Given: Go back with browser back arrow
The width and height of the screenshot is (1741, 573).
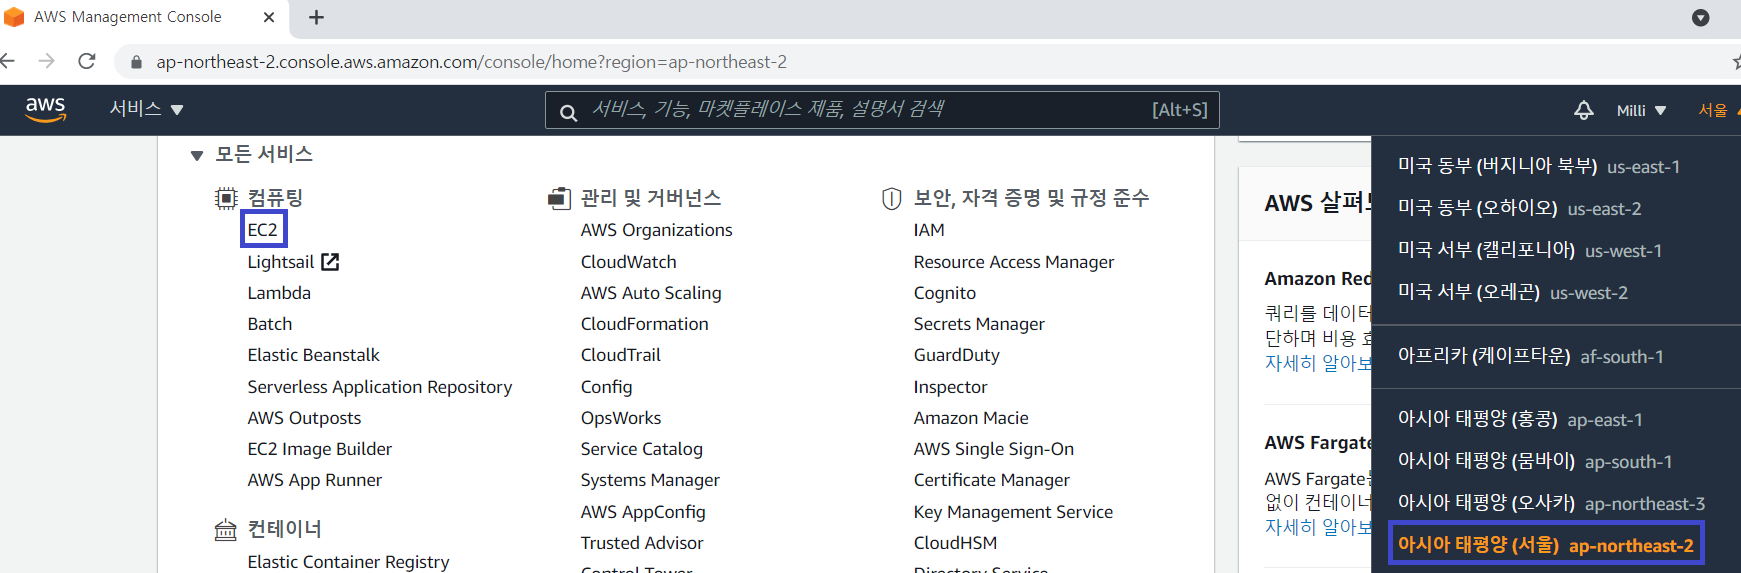Looking at the screenshot, I should (x=7, y=61).
